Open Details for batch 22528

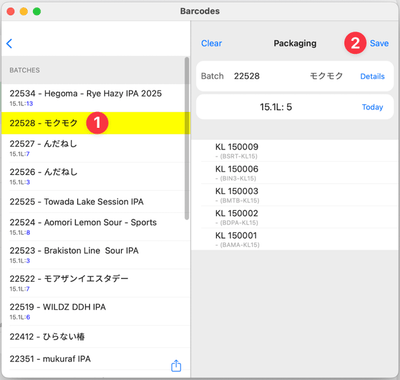372,76
